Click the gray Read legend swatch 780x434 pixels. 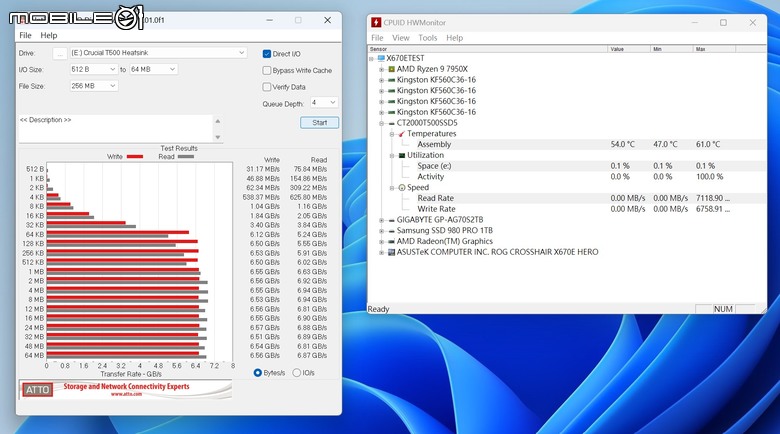pos(186,156)
